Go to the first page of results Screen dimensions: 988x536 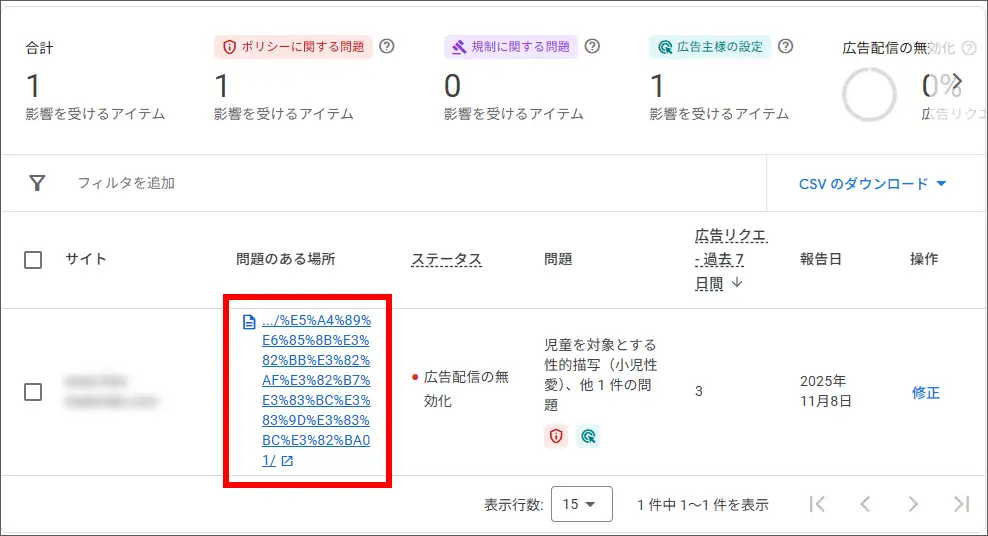pos(817,505)
